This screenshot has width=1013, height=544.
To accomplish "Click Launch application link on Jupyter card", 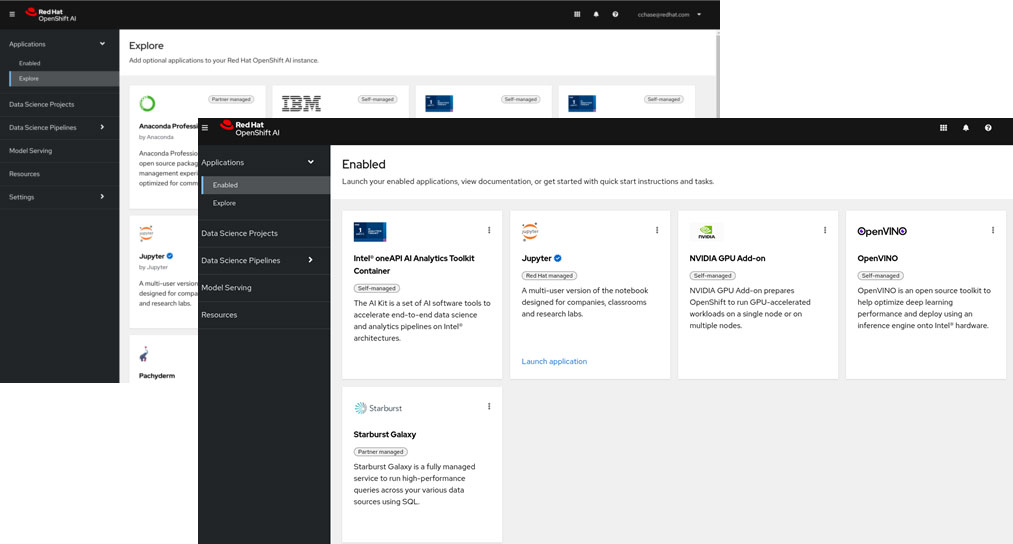I will point(554,361).
